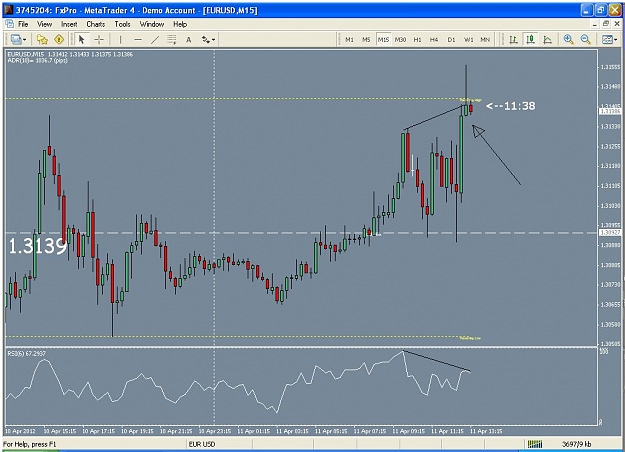The image size is (625, 452).
Task: Click the Arrows objects icon
Action: click(206, 39)
